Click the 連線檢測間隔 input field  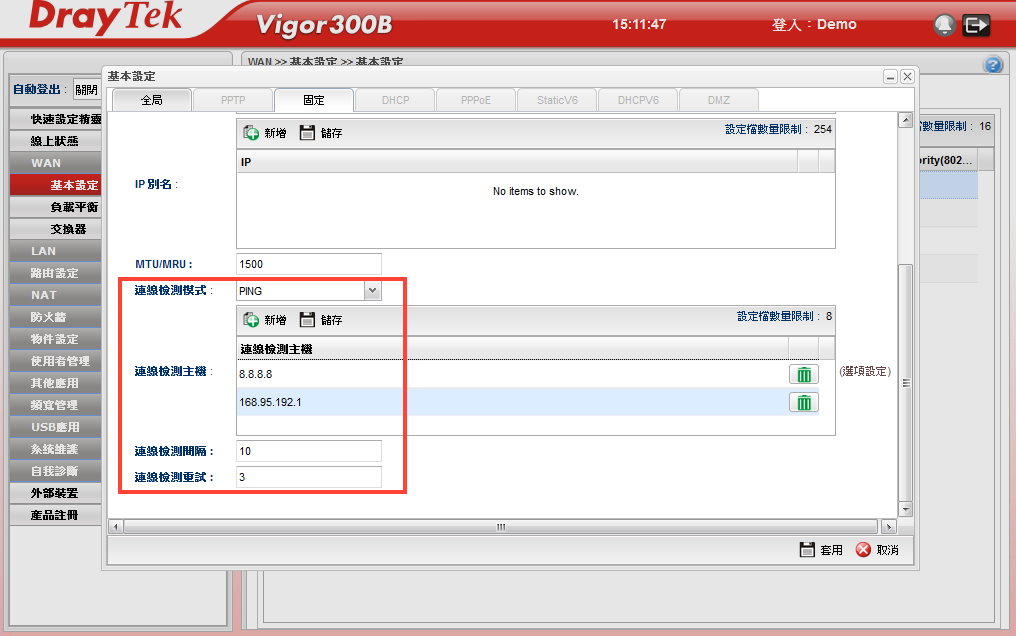[x=309, y=451]
